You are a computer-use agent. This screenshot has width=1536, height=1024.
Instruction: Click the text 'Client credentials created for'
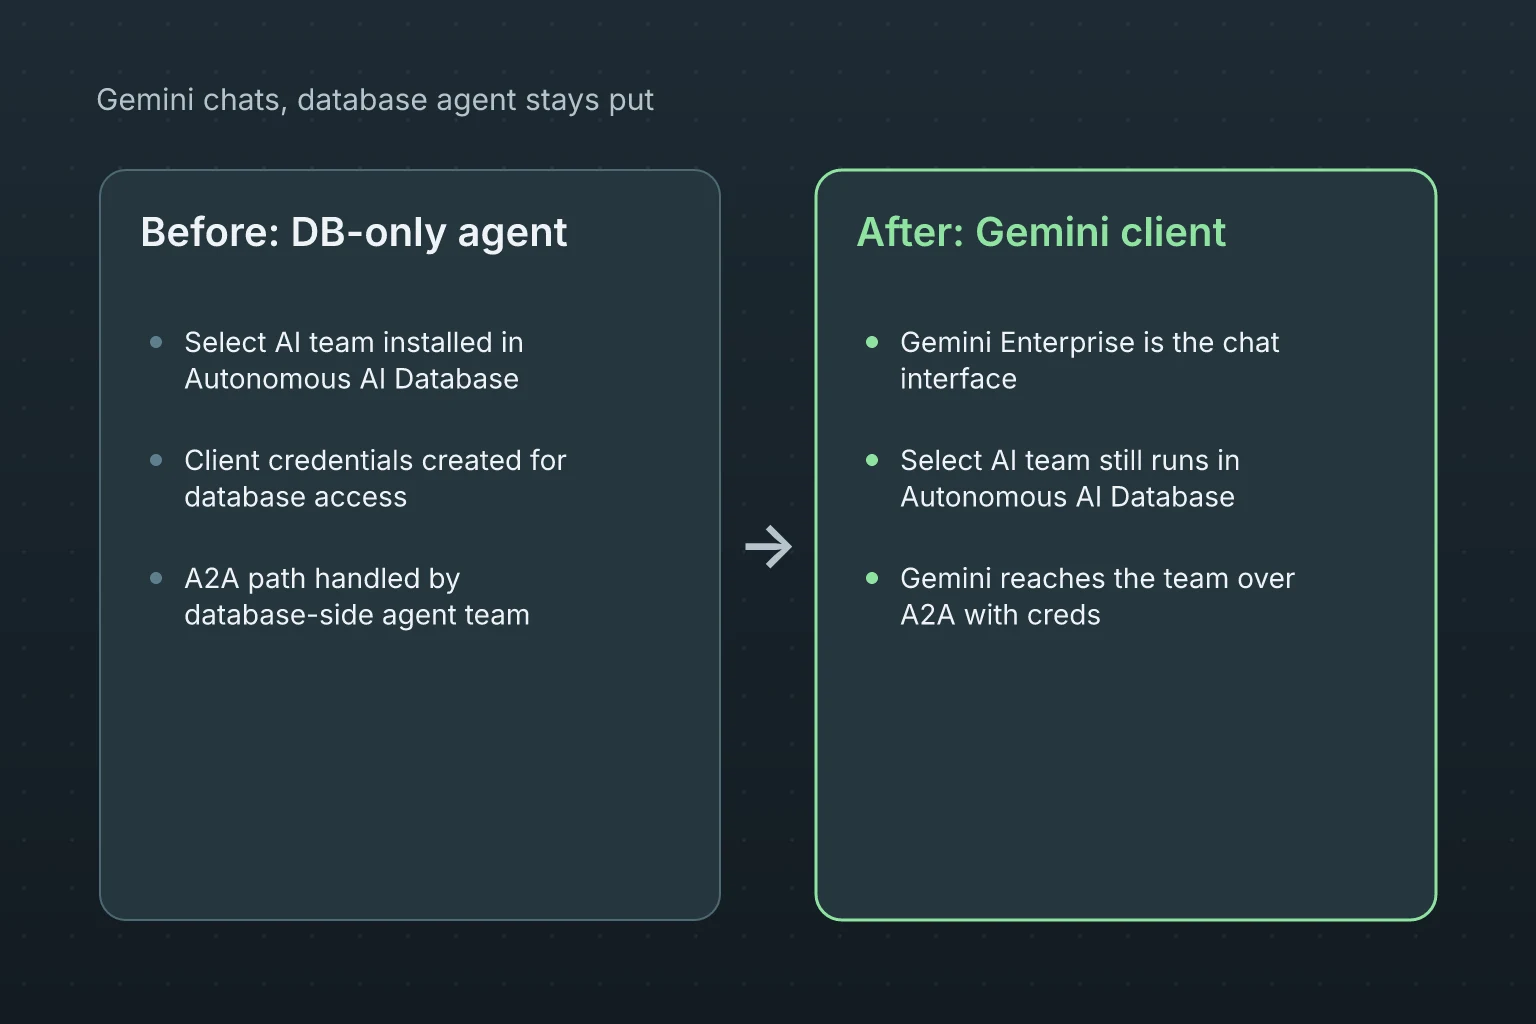pos(375,460)
